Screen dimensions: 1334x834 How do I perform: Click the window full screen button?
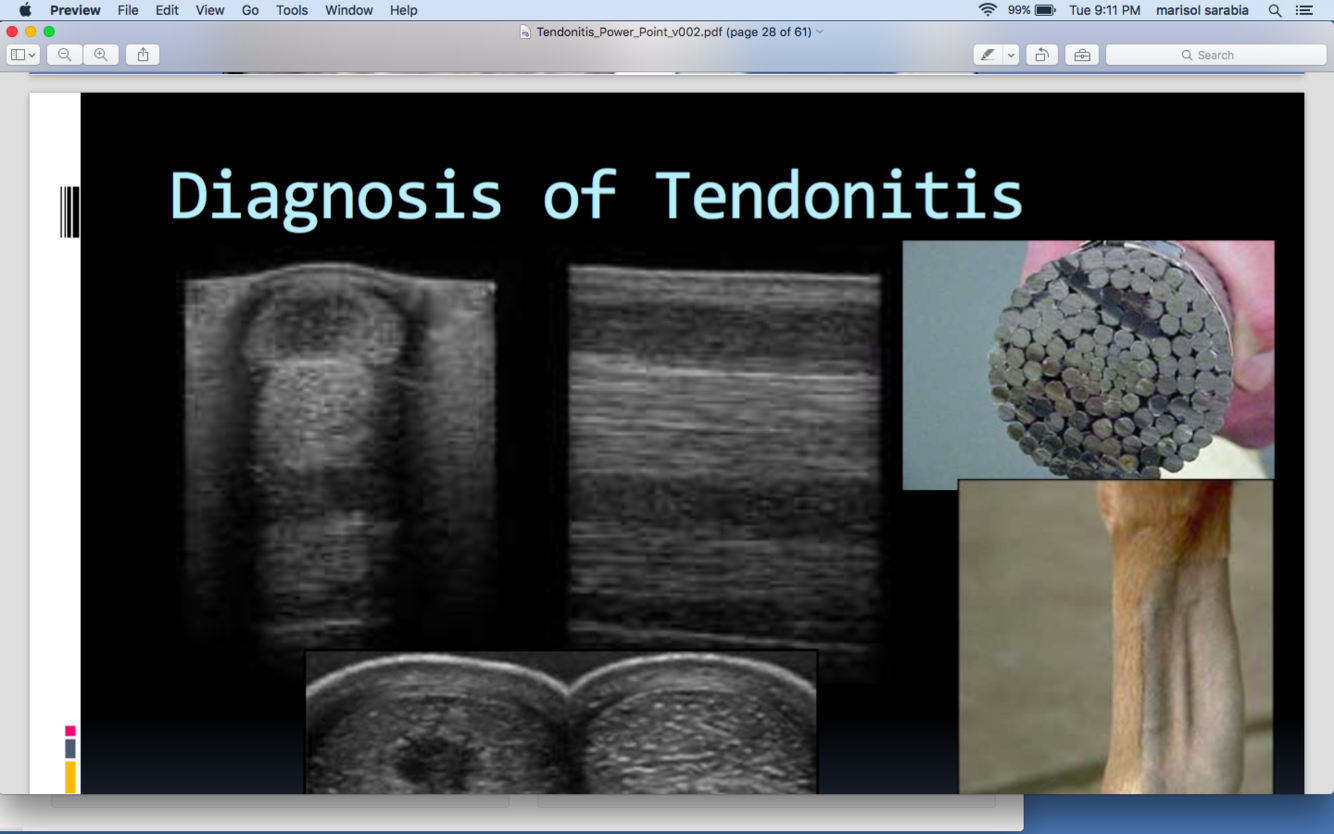click(x=49, y=32)
